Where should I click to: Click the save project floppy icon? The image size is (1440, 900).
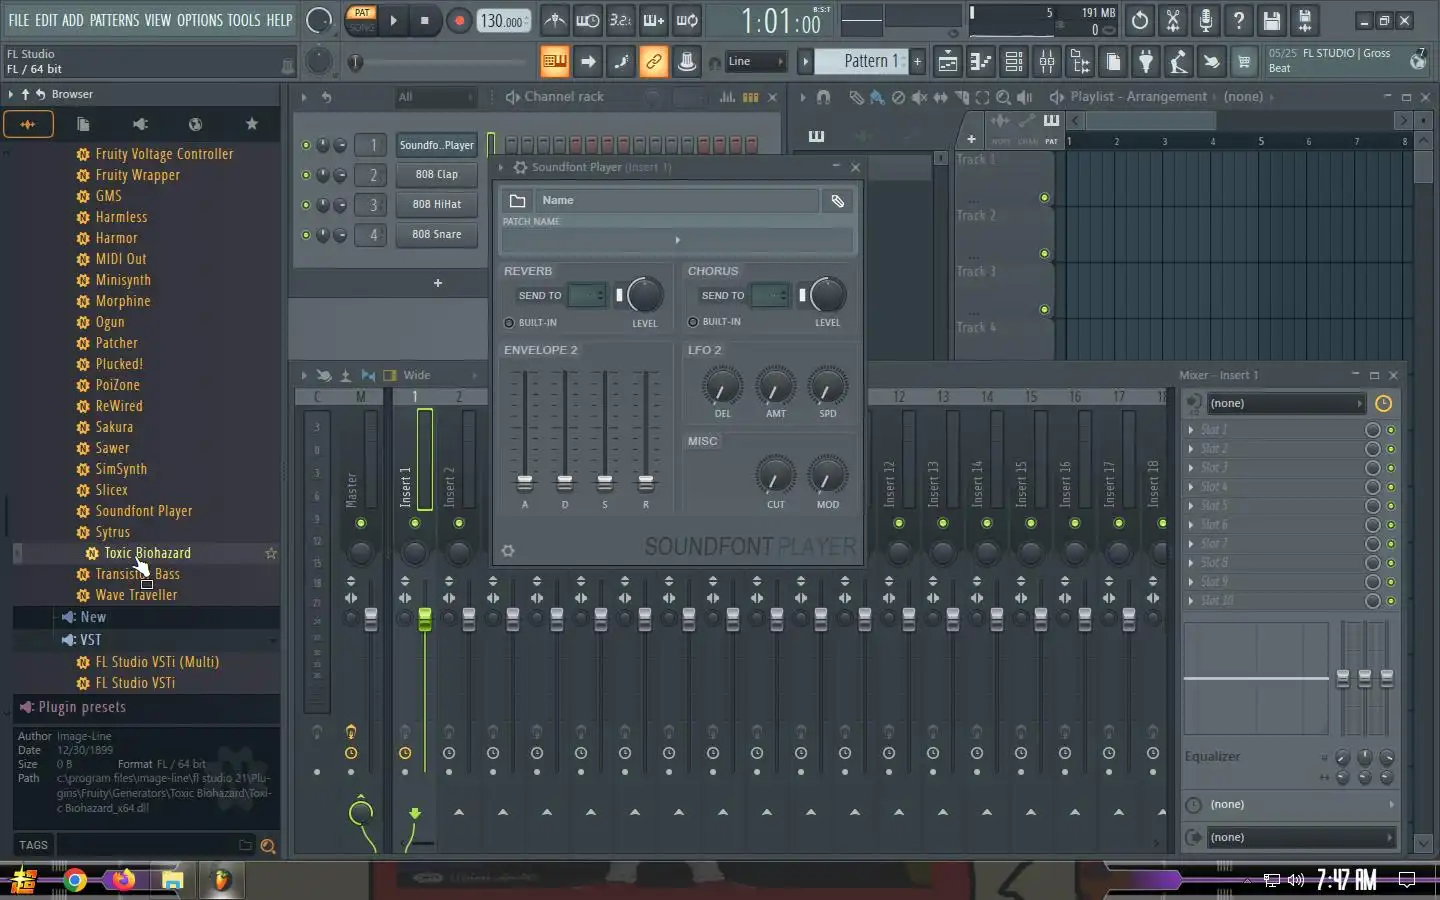click(x=1271, y=20)
